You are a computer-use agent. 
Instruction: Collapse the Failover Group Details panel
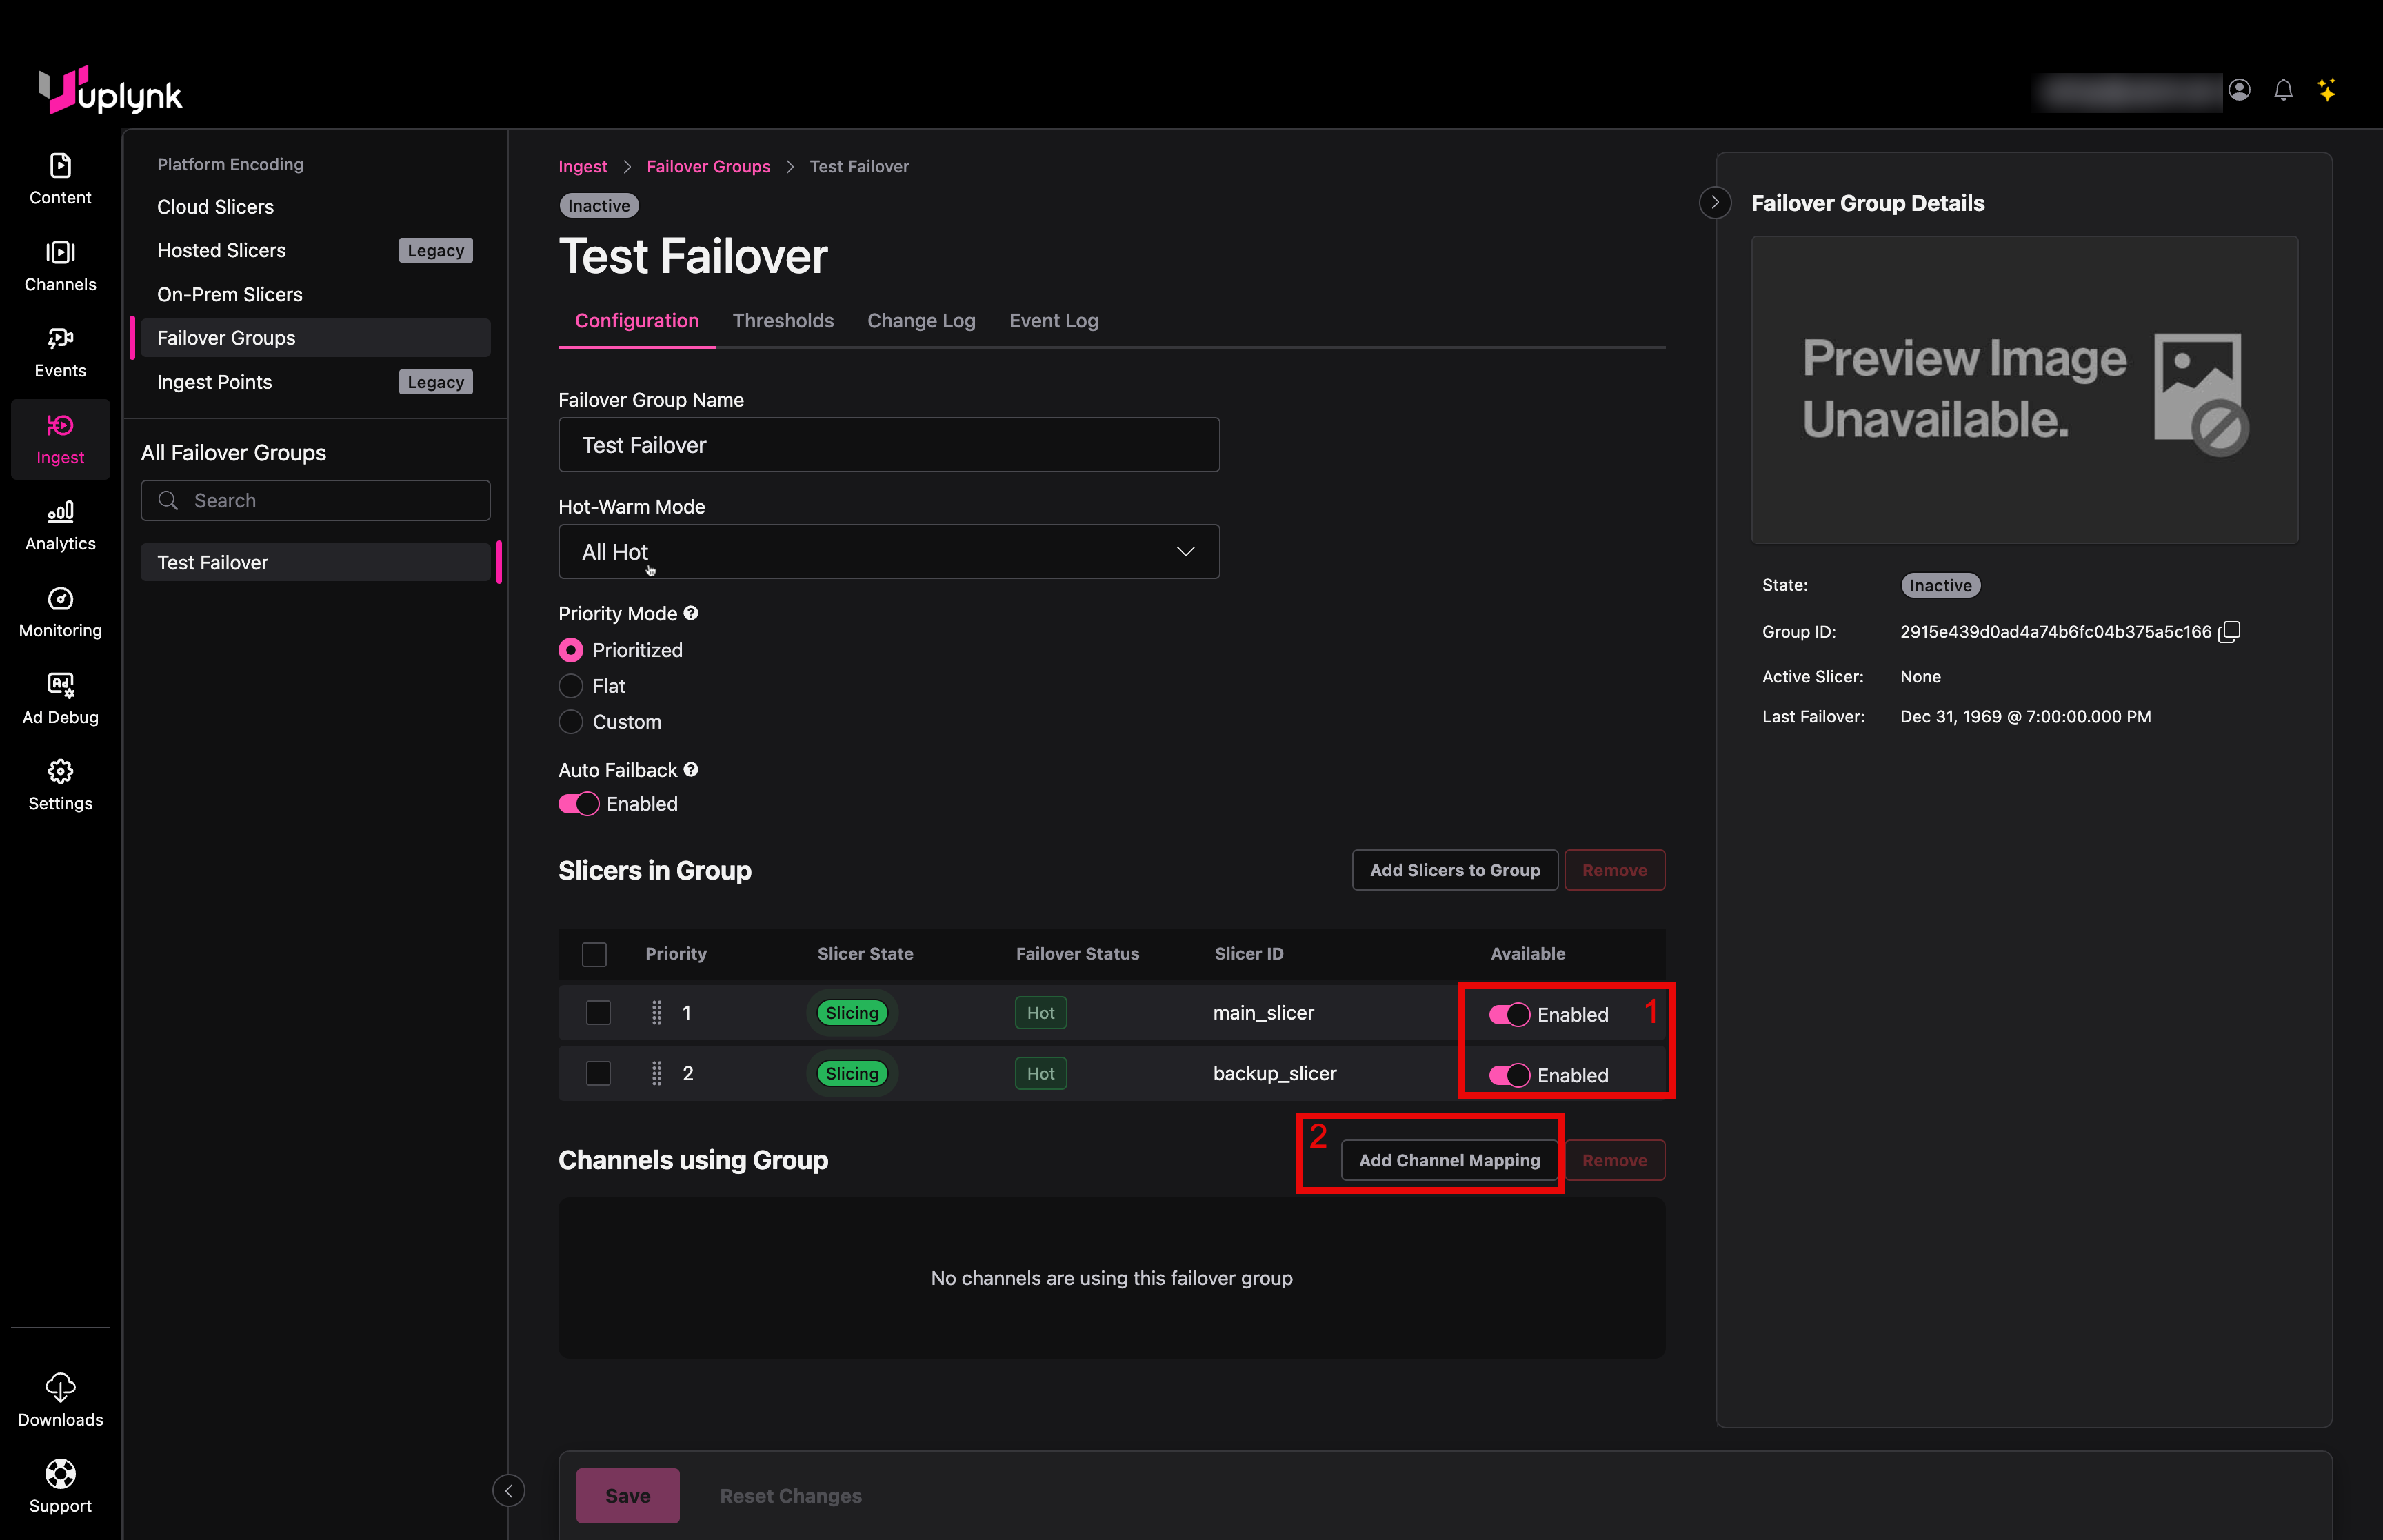tap(1715, 203)
